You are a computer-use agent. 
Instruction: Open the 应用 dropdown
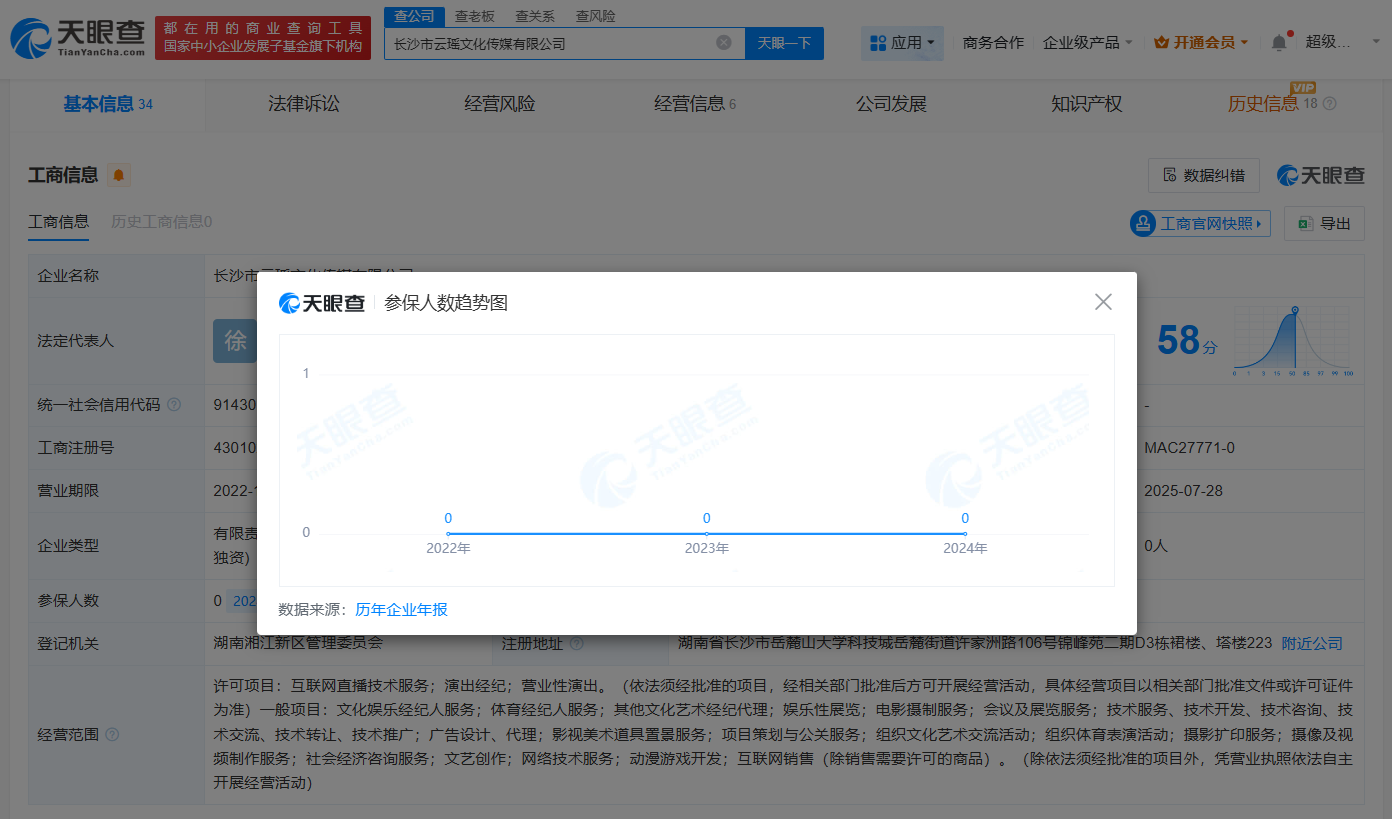tap(901, 42)
